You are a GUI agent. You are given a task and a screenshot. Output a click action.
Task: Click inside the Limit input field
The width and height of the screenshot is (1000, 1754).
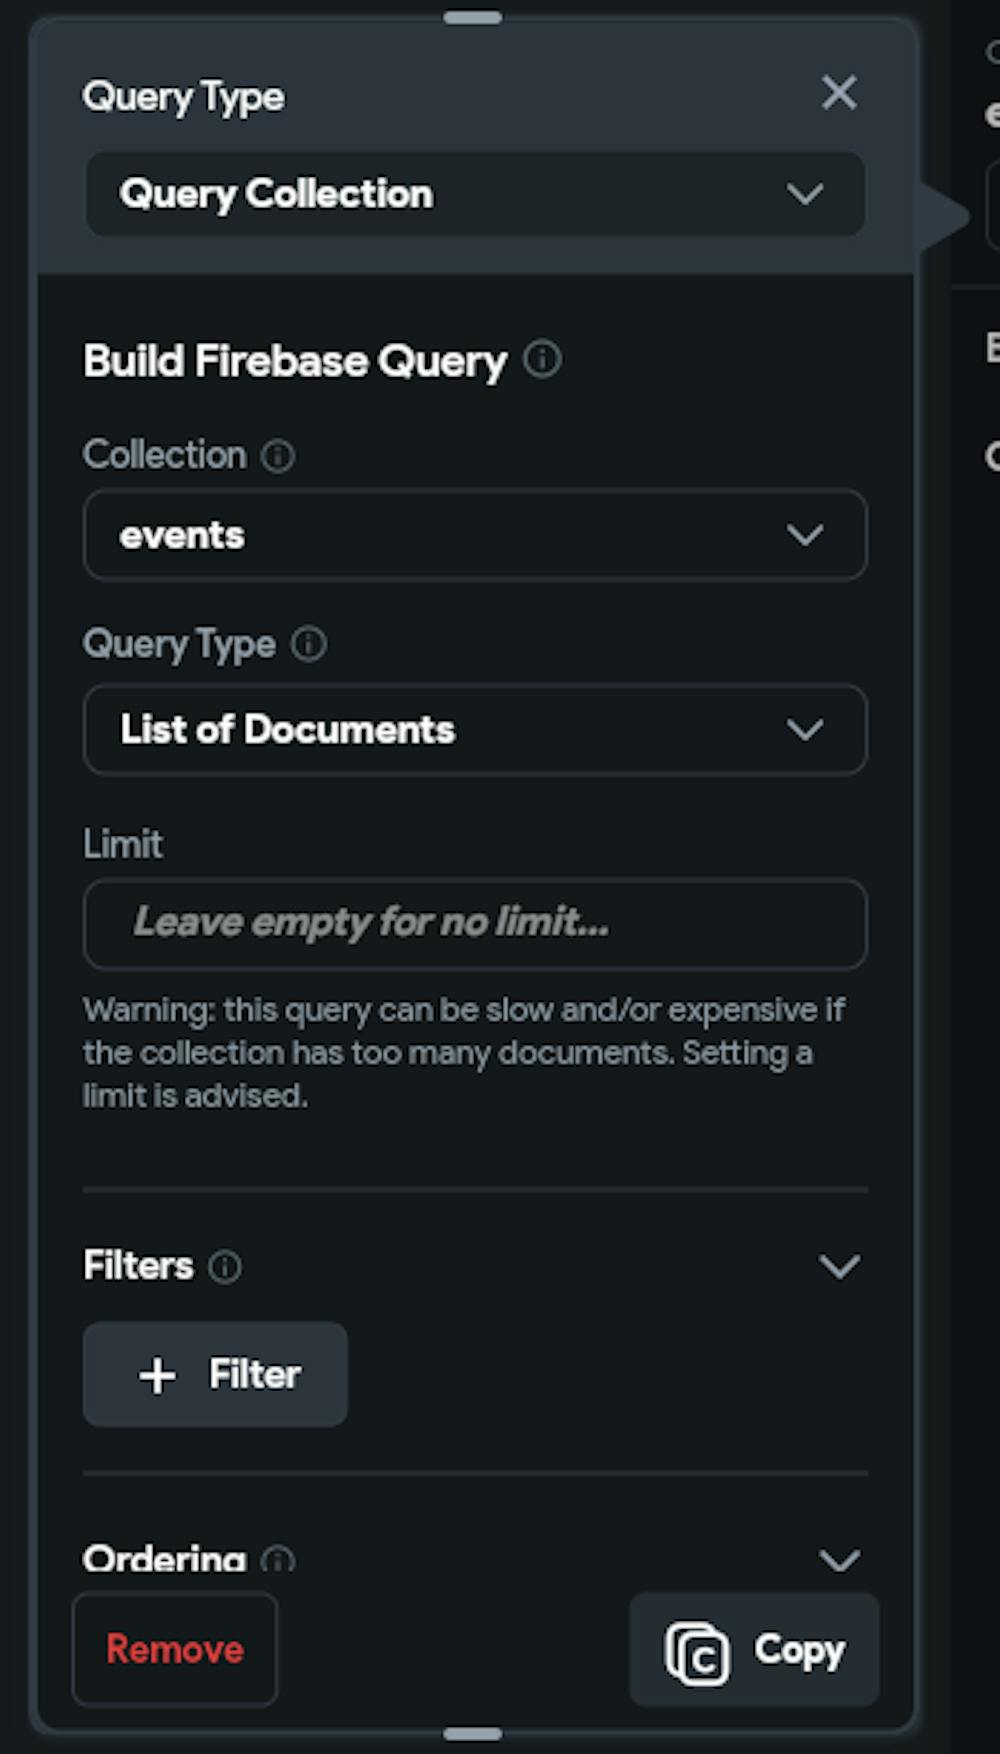click(474, 924)
